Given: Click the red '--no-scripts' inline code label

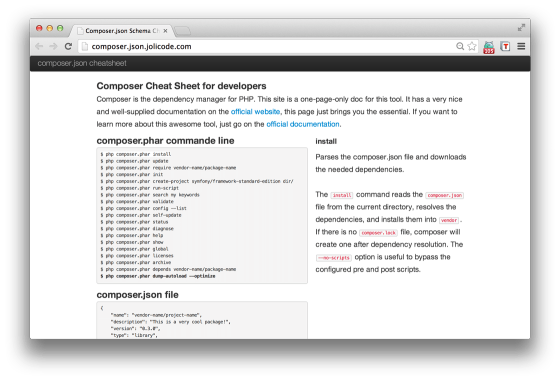Looking at the screenshot, I should [334, 258].
